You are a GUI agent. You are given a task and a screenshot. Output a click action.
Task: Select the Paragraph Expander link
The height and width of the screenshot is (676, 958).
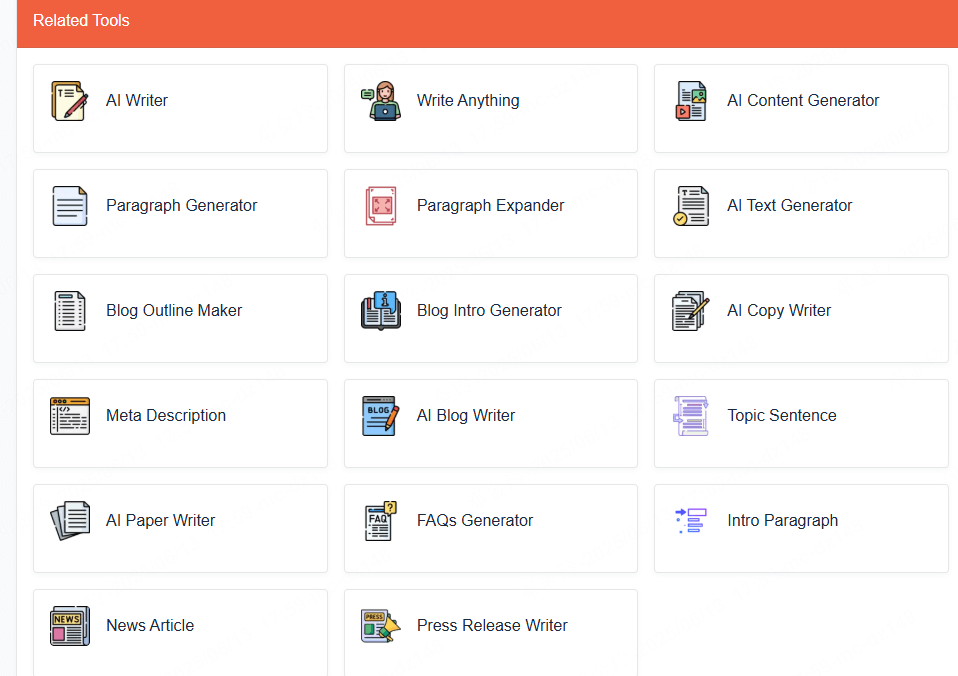(x=491, y=205)
